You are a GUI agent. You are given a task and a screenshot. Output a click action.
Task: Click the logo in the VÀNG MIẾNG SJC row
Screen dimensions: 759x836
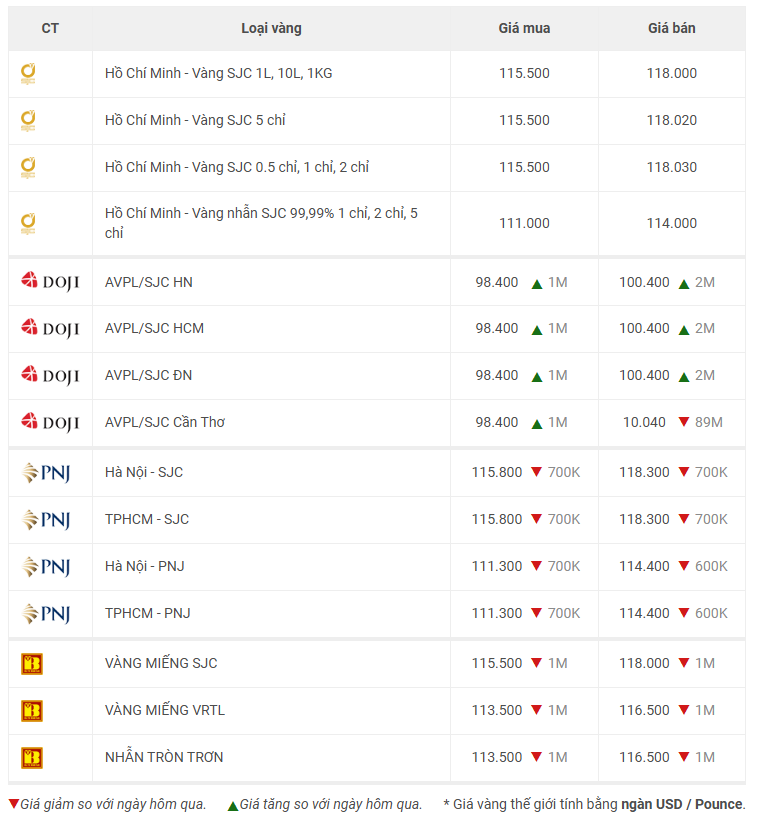(32, 664)
